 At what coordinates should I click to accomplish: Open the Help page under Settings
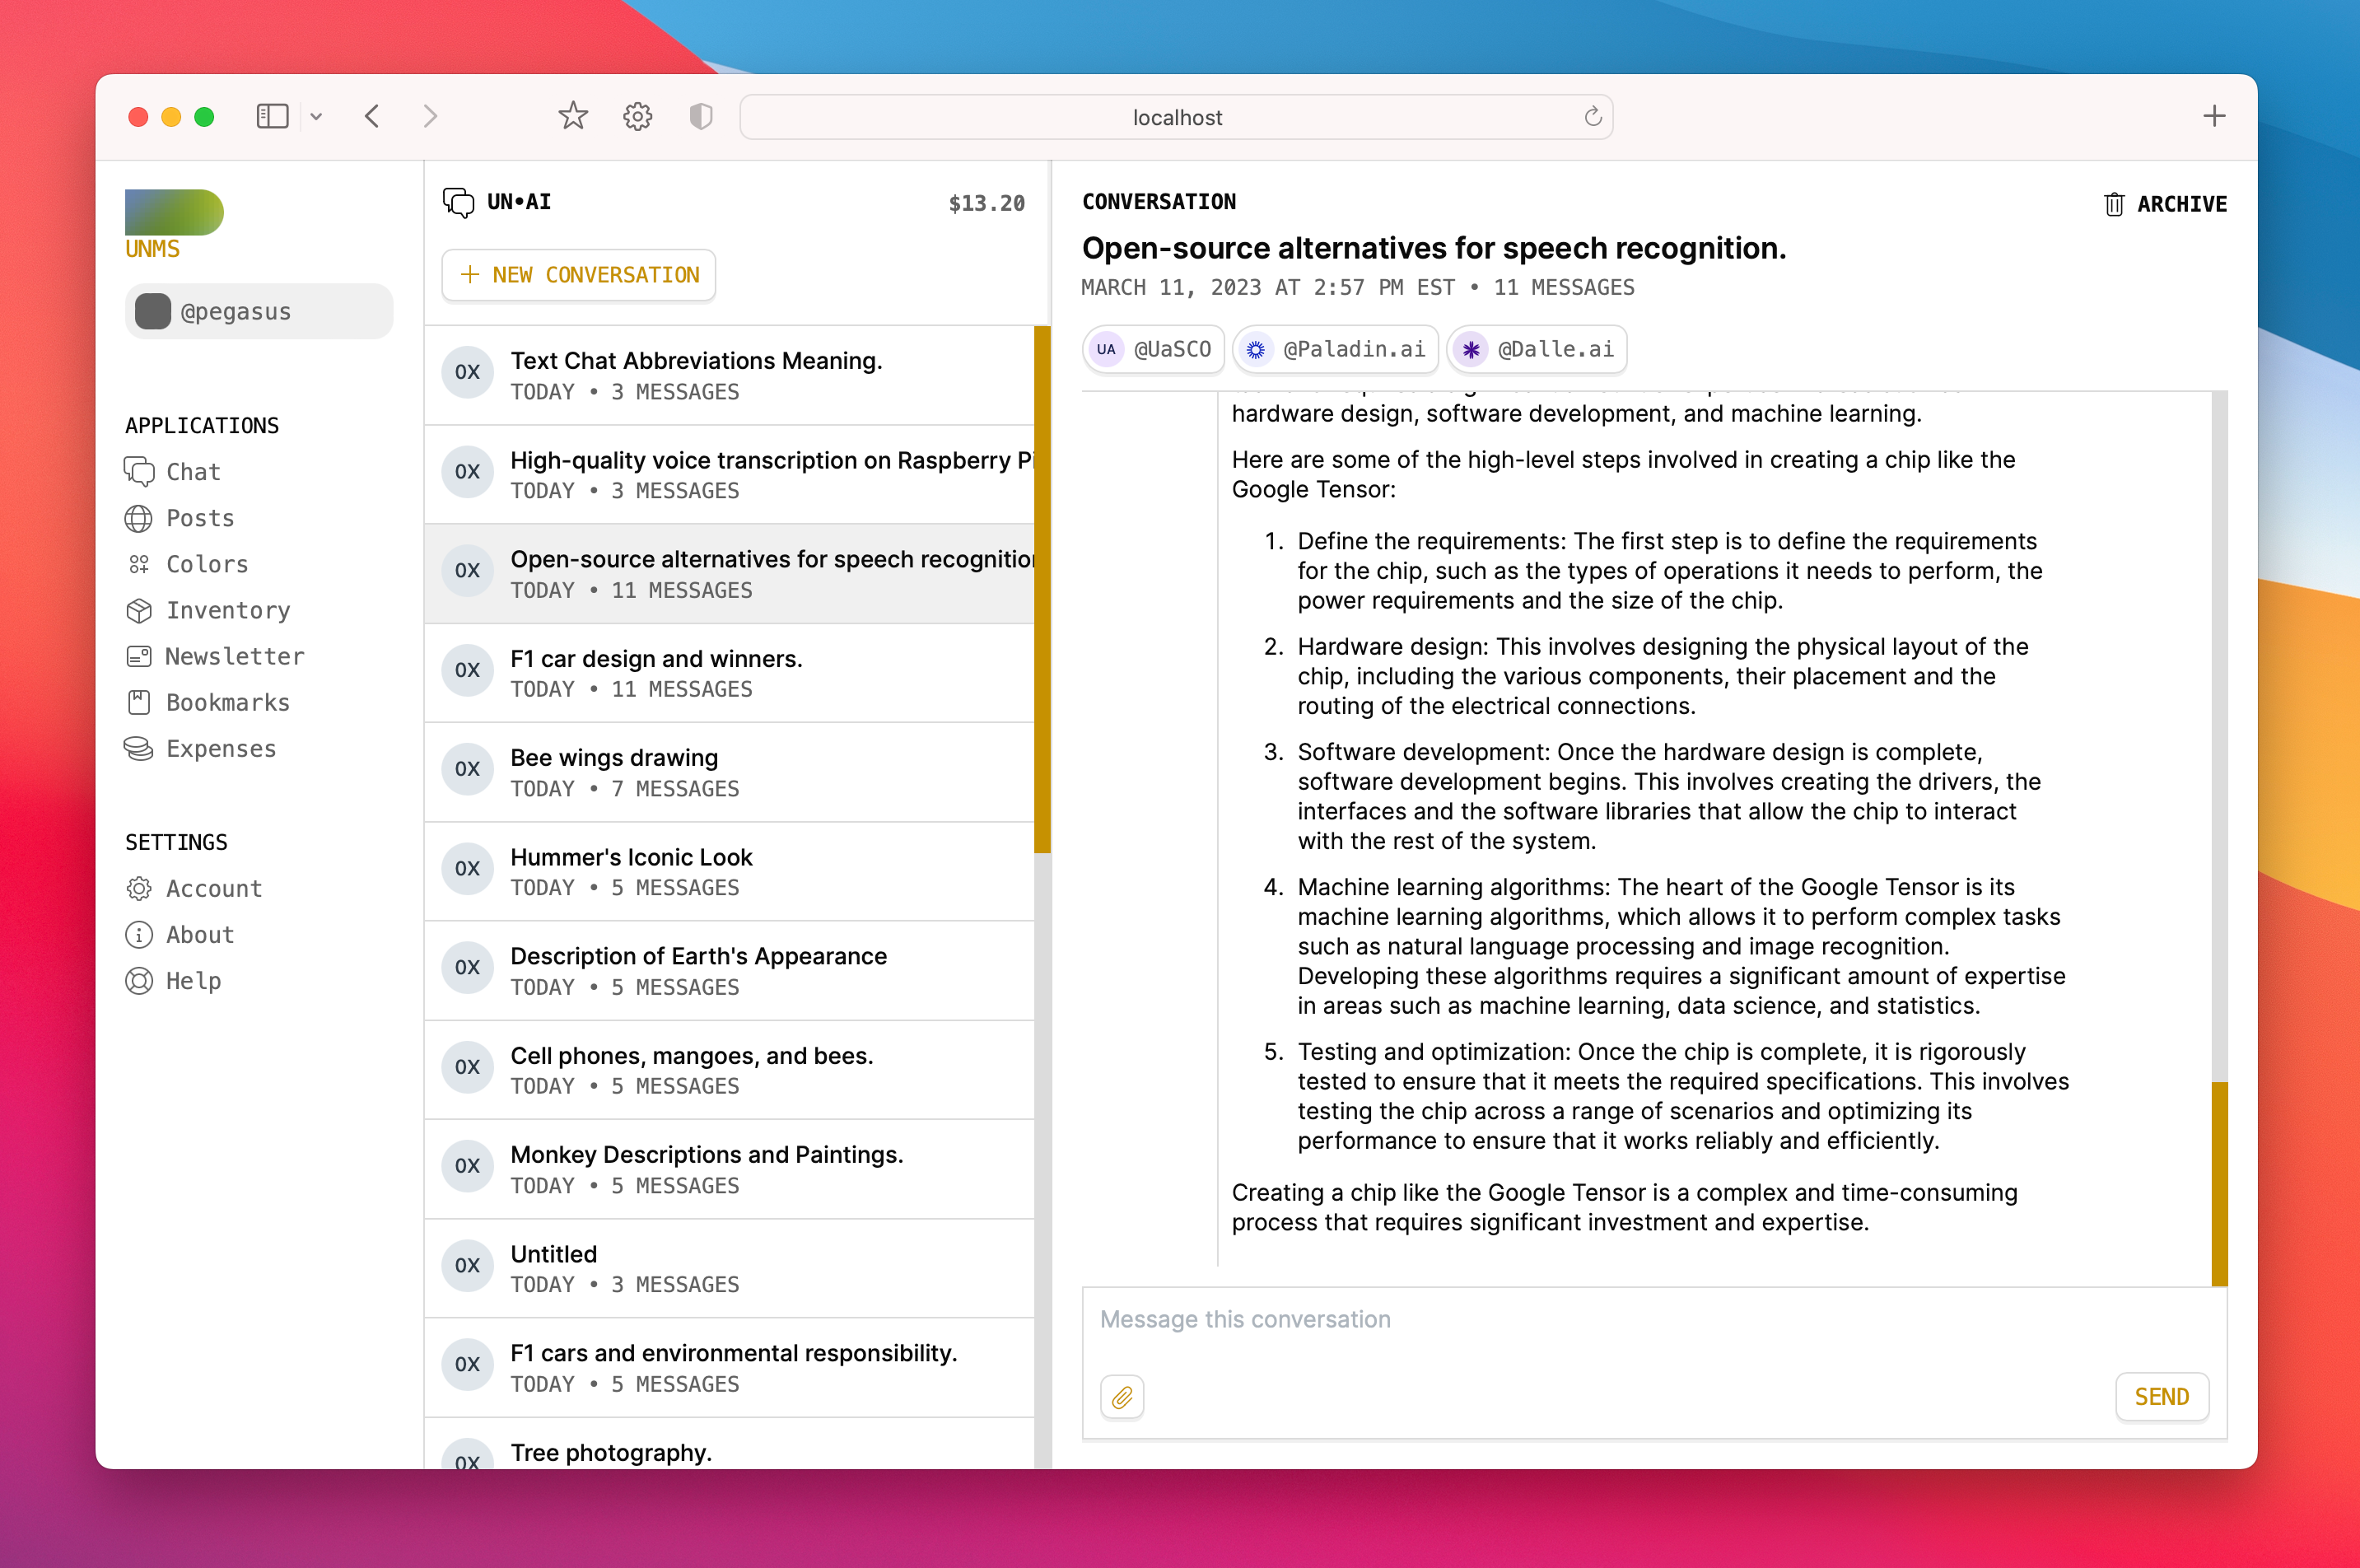coord(193,980)
